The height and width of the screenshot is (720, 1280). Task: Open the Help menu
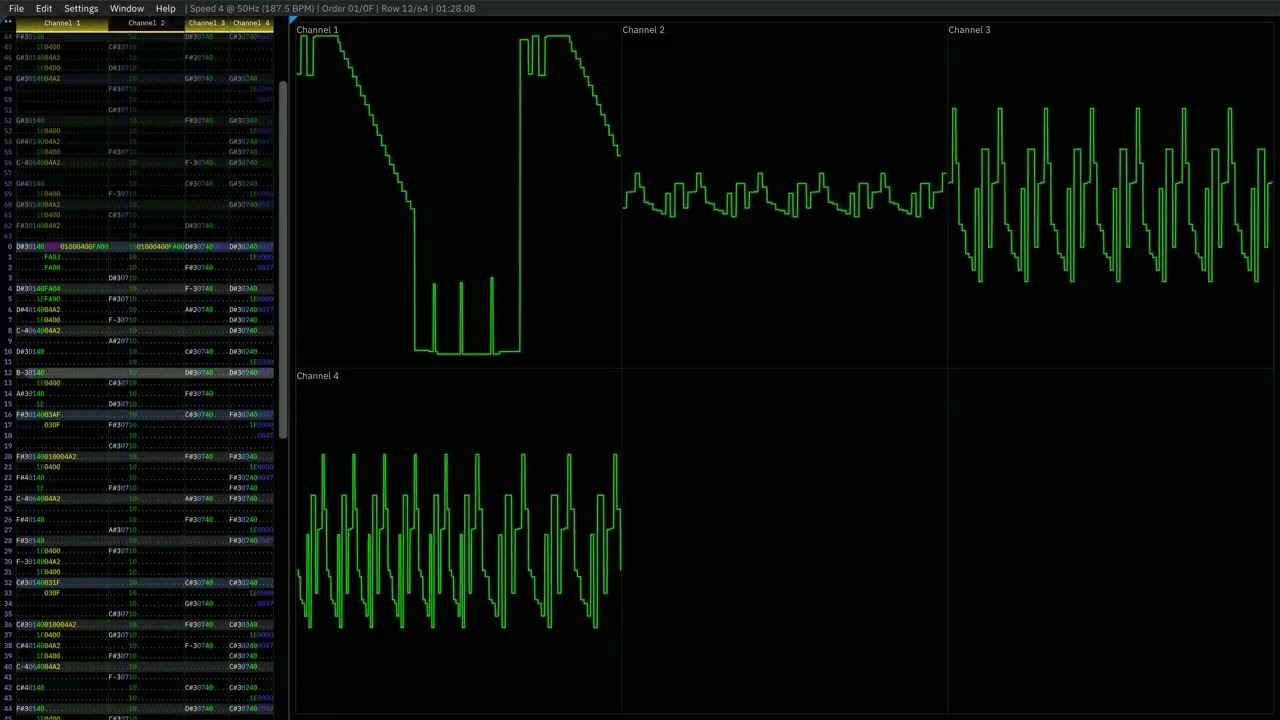pos(165,8)
